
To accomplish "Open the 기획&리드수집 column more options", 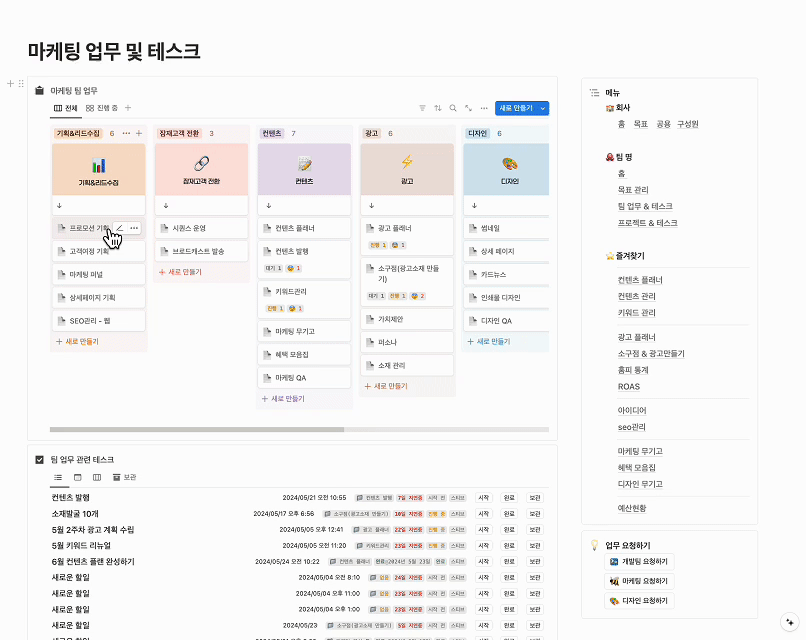I will click(126, 133).
